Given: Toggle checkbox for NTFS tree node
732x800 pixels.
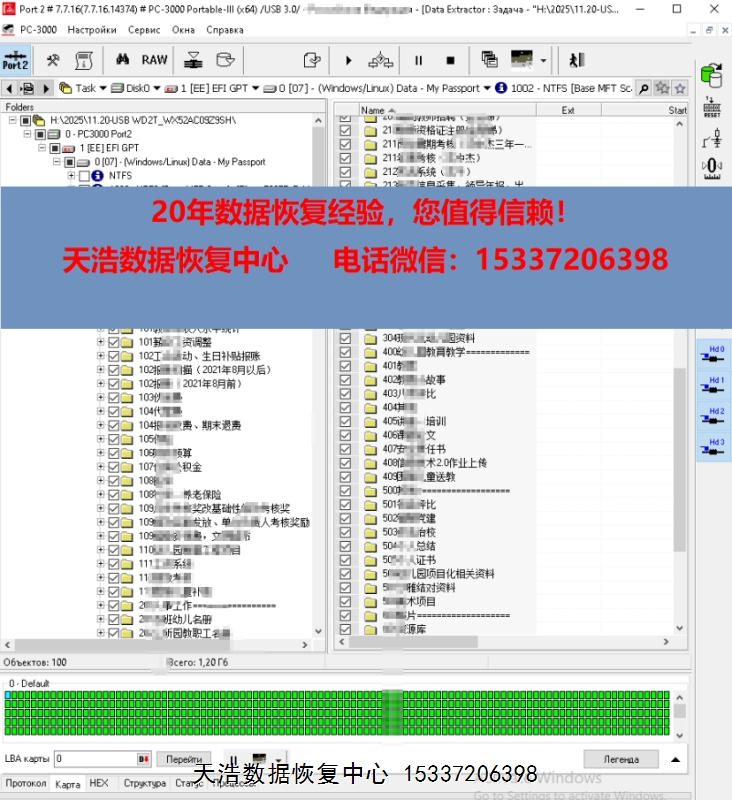Looking at the screenshot, I should click(x=84, y=175).
